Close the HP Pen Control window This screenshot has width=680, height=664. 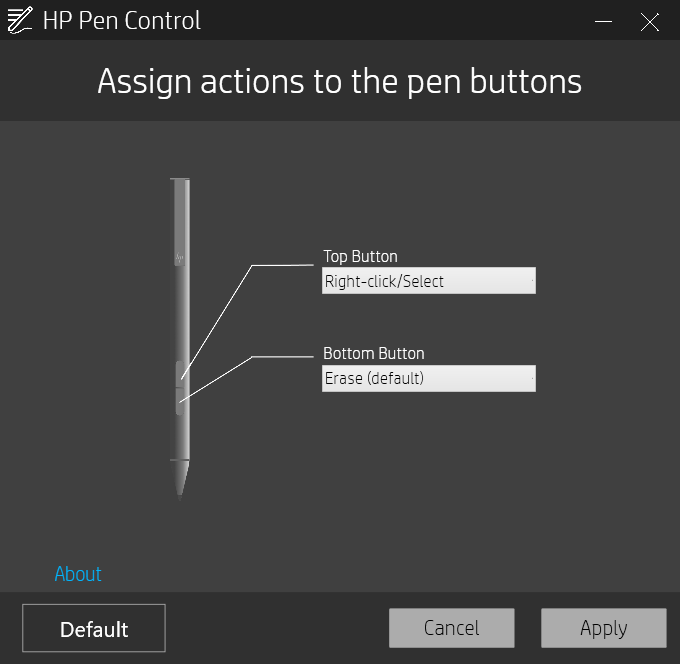650,21
